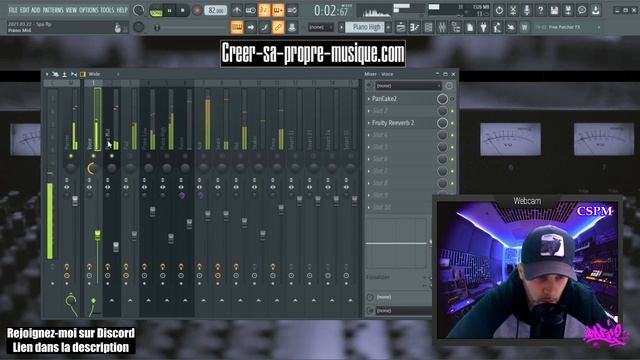Toggle blend recording overdub icon
640x360 pixels.
click(278, 10)
